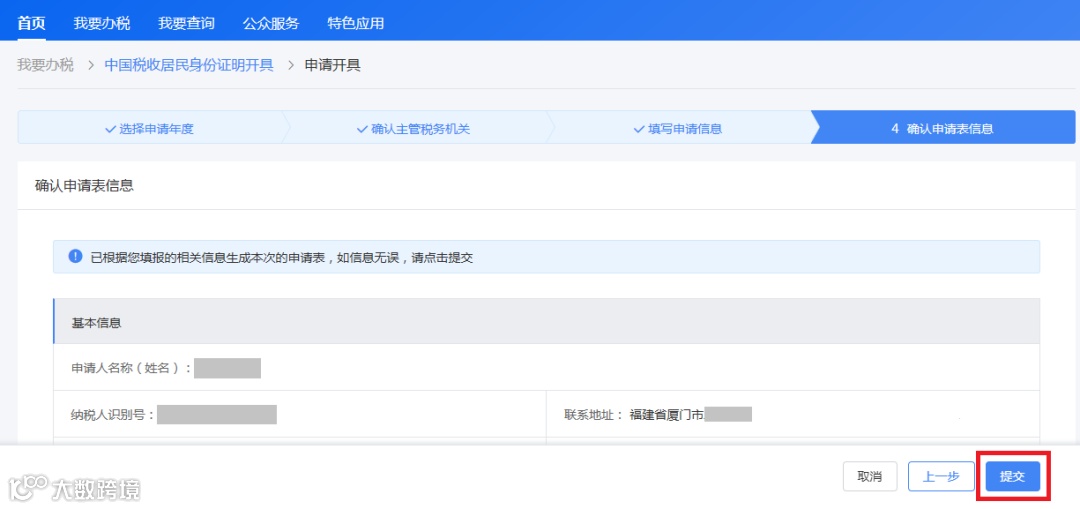
Task: Go to step 选择申请年度
Action: coord(149,128)
